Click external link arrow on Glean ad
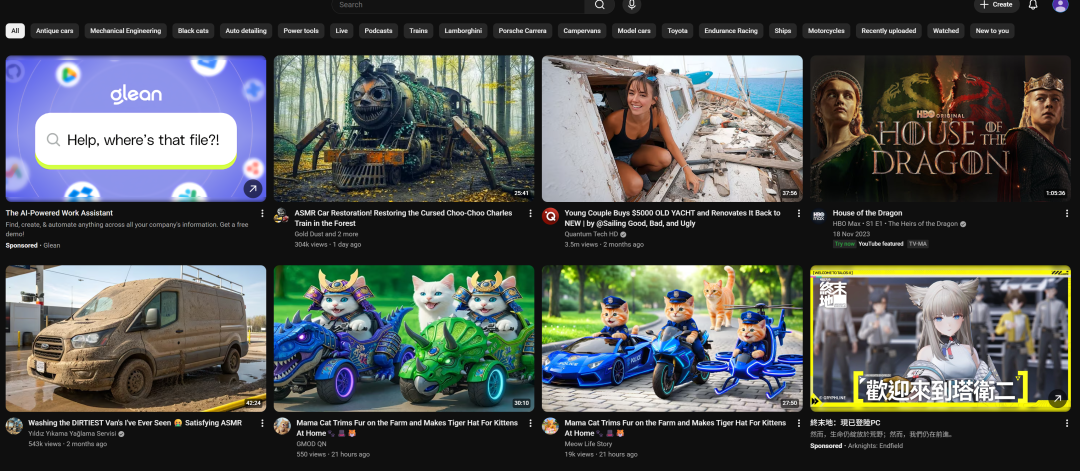This screenshot has height=471, width=1080. (252, 188)
